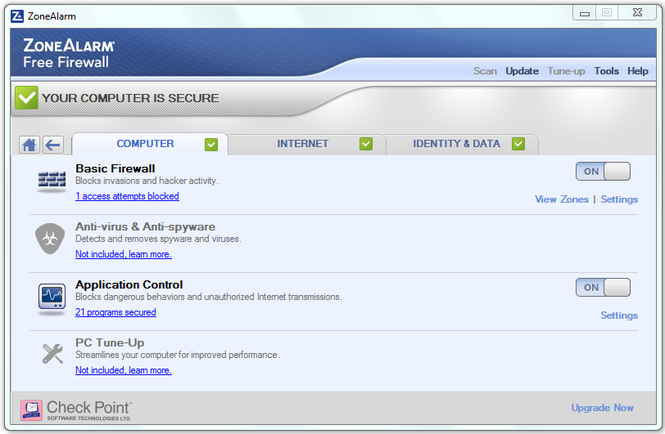Click the green secure status checkmark icon

27,98
